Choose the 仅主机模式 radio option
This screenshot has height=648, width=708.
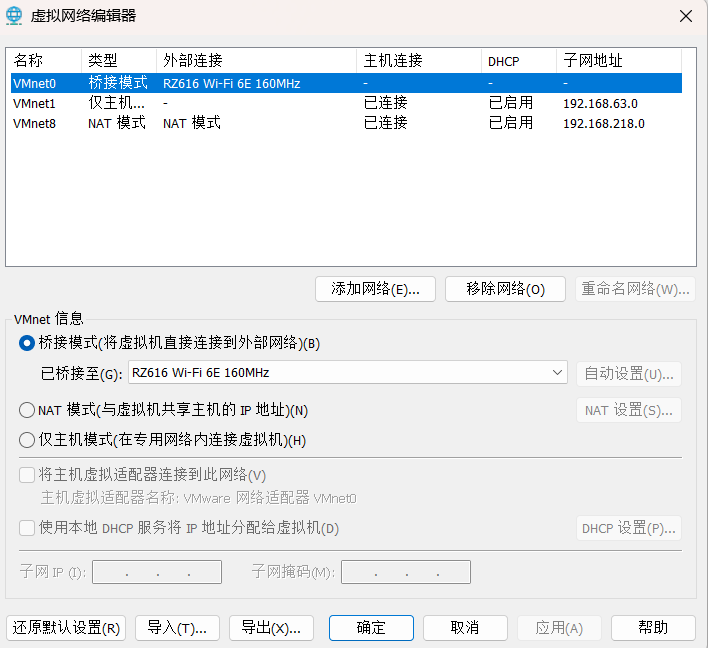tap(27, 440)
